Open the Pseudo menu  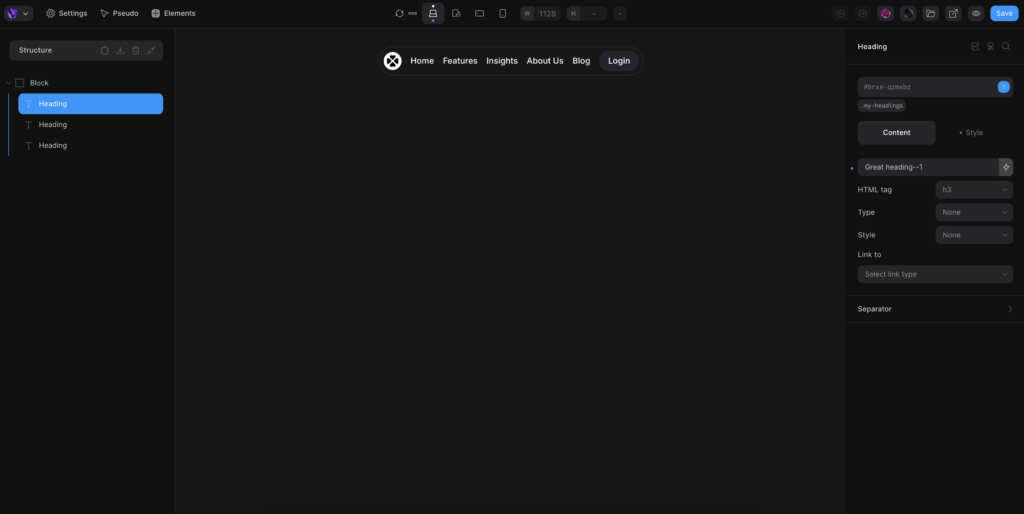pyautogui.click(x=119, y=13)
